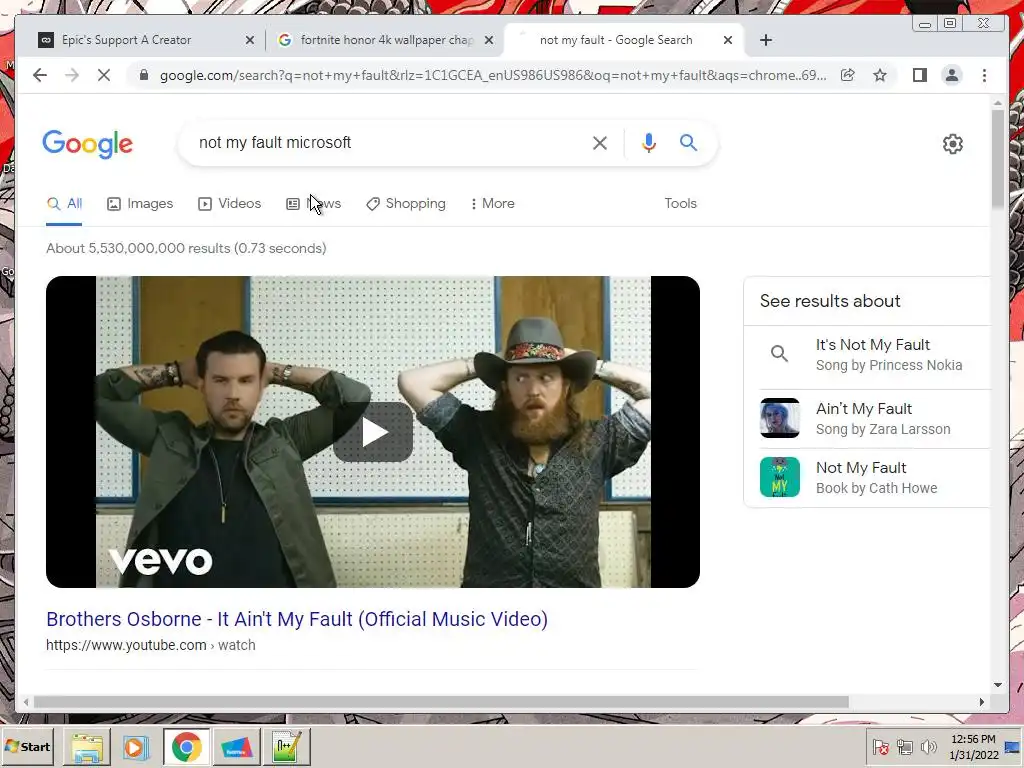The width and height of the screenshot is (1024, 768).
Task: Open Google quick settings gear
Action: [953, 144]
